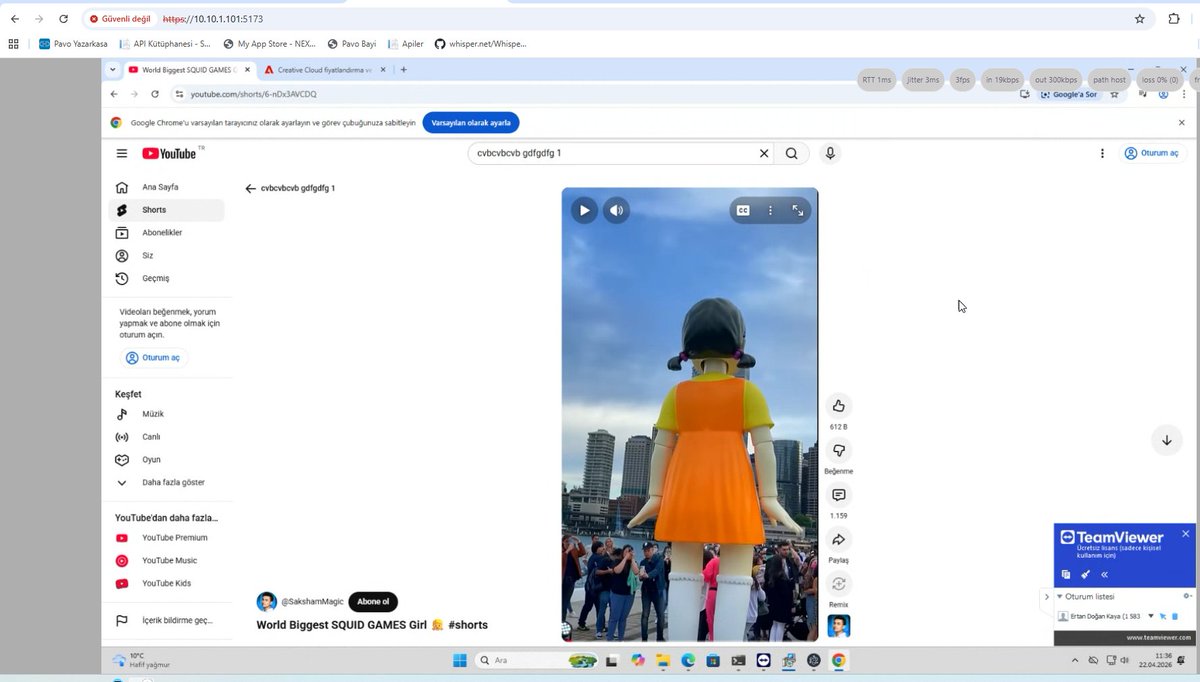Go to next Short with down arrow
The height and width of the screenshot is (682, 1200).
pos(1166,440)
